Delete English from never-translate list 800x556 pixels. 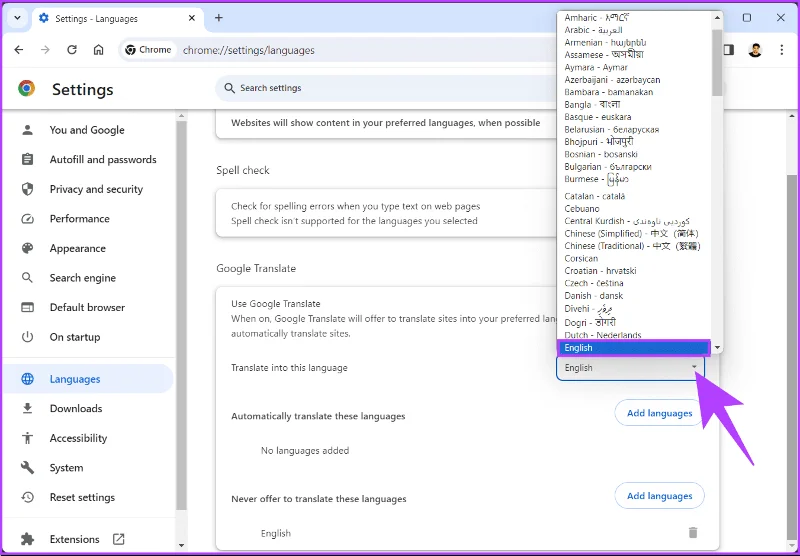(693, 533)
